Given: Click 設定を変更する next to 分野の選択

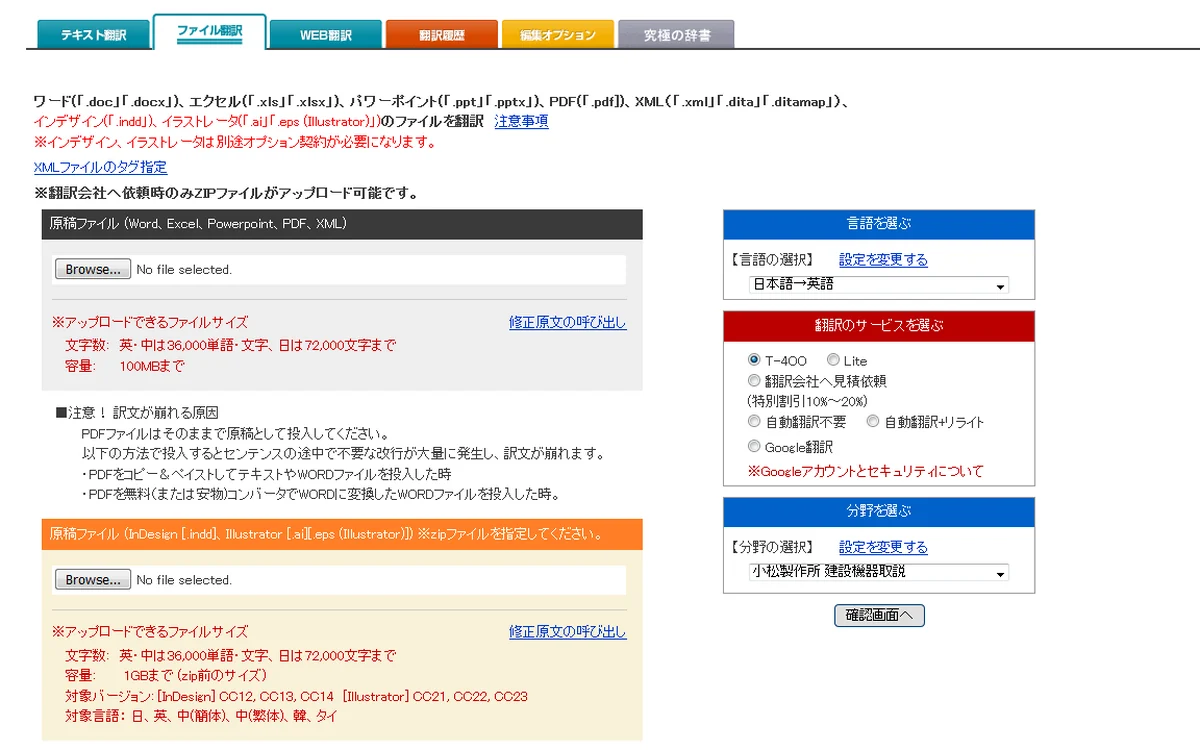Looking at the screenshot, I should pos(883,547).
